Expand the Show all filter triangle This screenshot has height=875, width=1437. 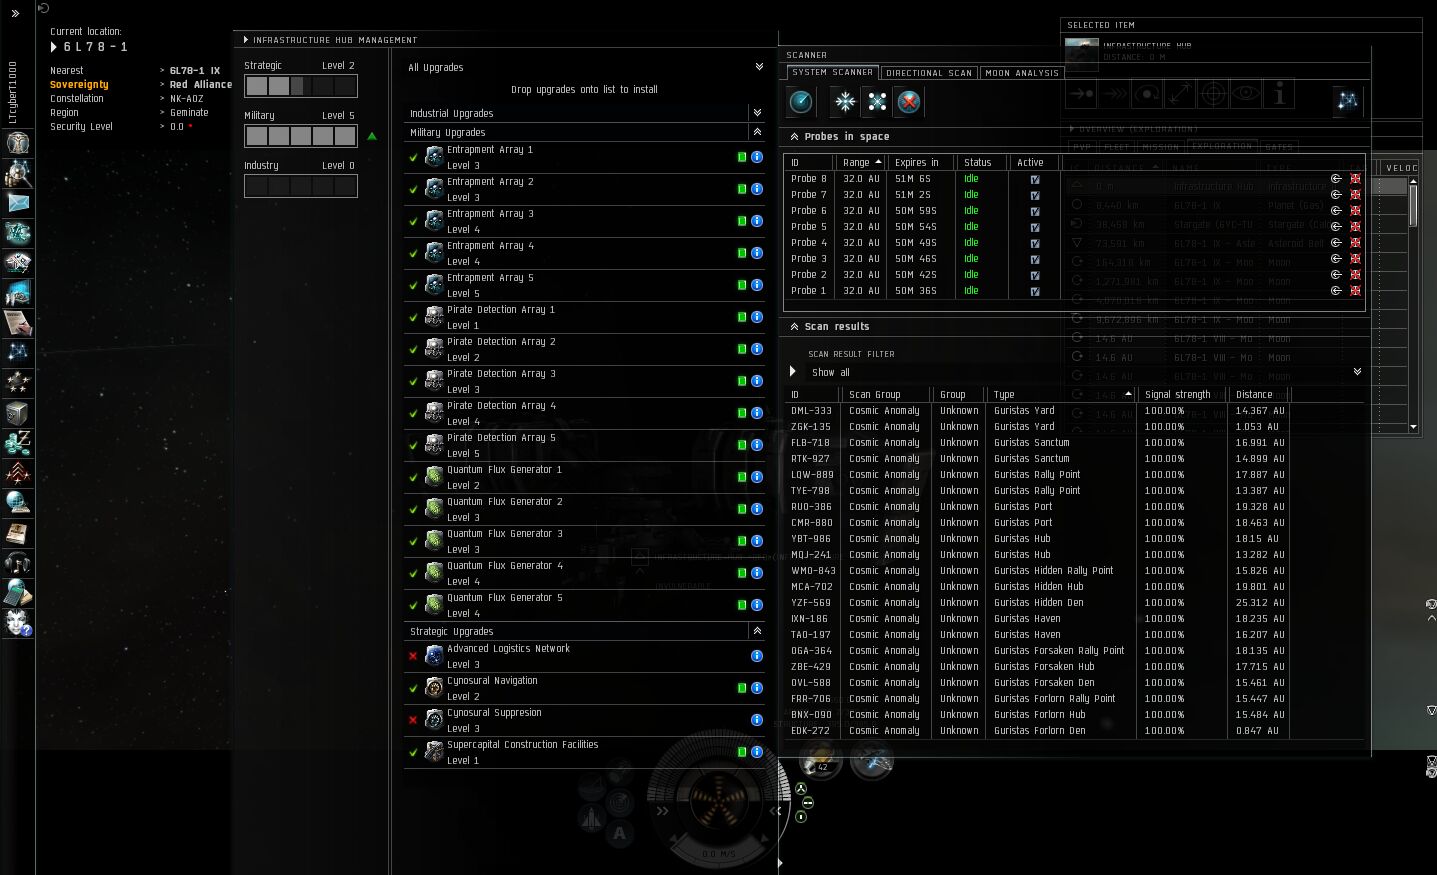pyautogui.click(x=793, y=372)
